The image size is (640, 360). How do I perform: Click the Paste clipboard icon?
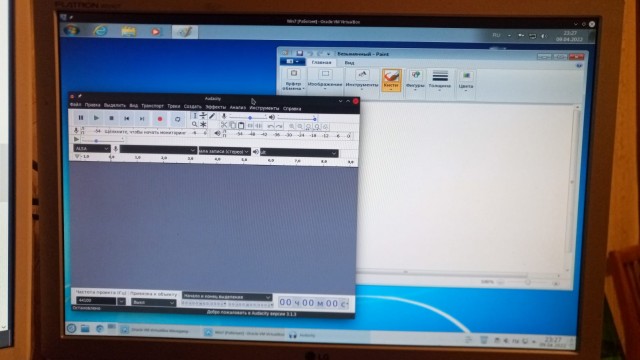(x=241, y=126)
